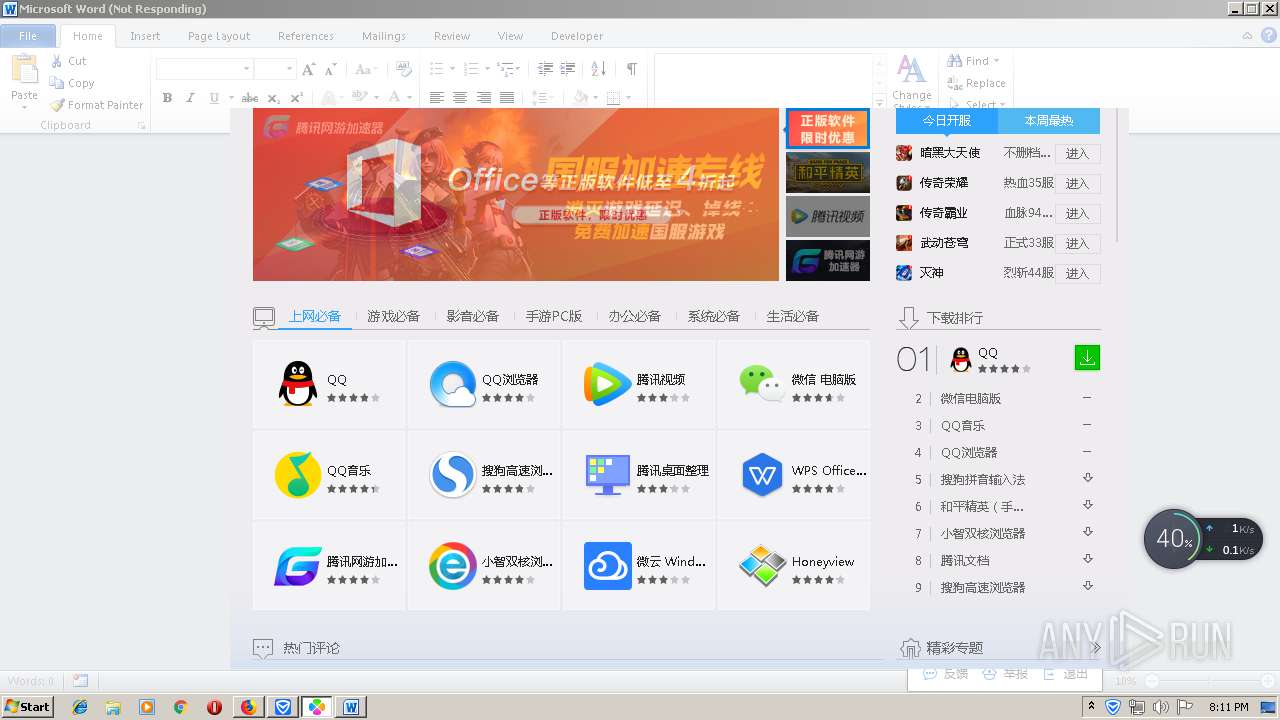Download 和平精英 from ranking list
Screen dimensions: 1280x720
point(1088,505)
